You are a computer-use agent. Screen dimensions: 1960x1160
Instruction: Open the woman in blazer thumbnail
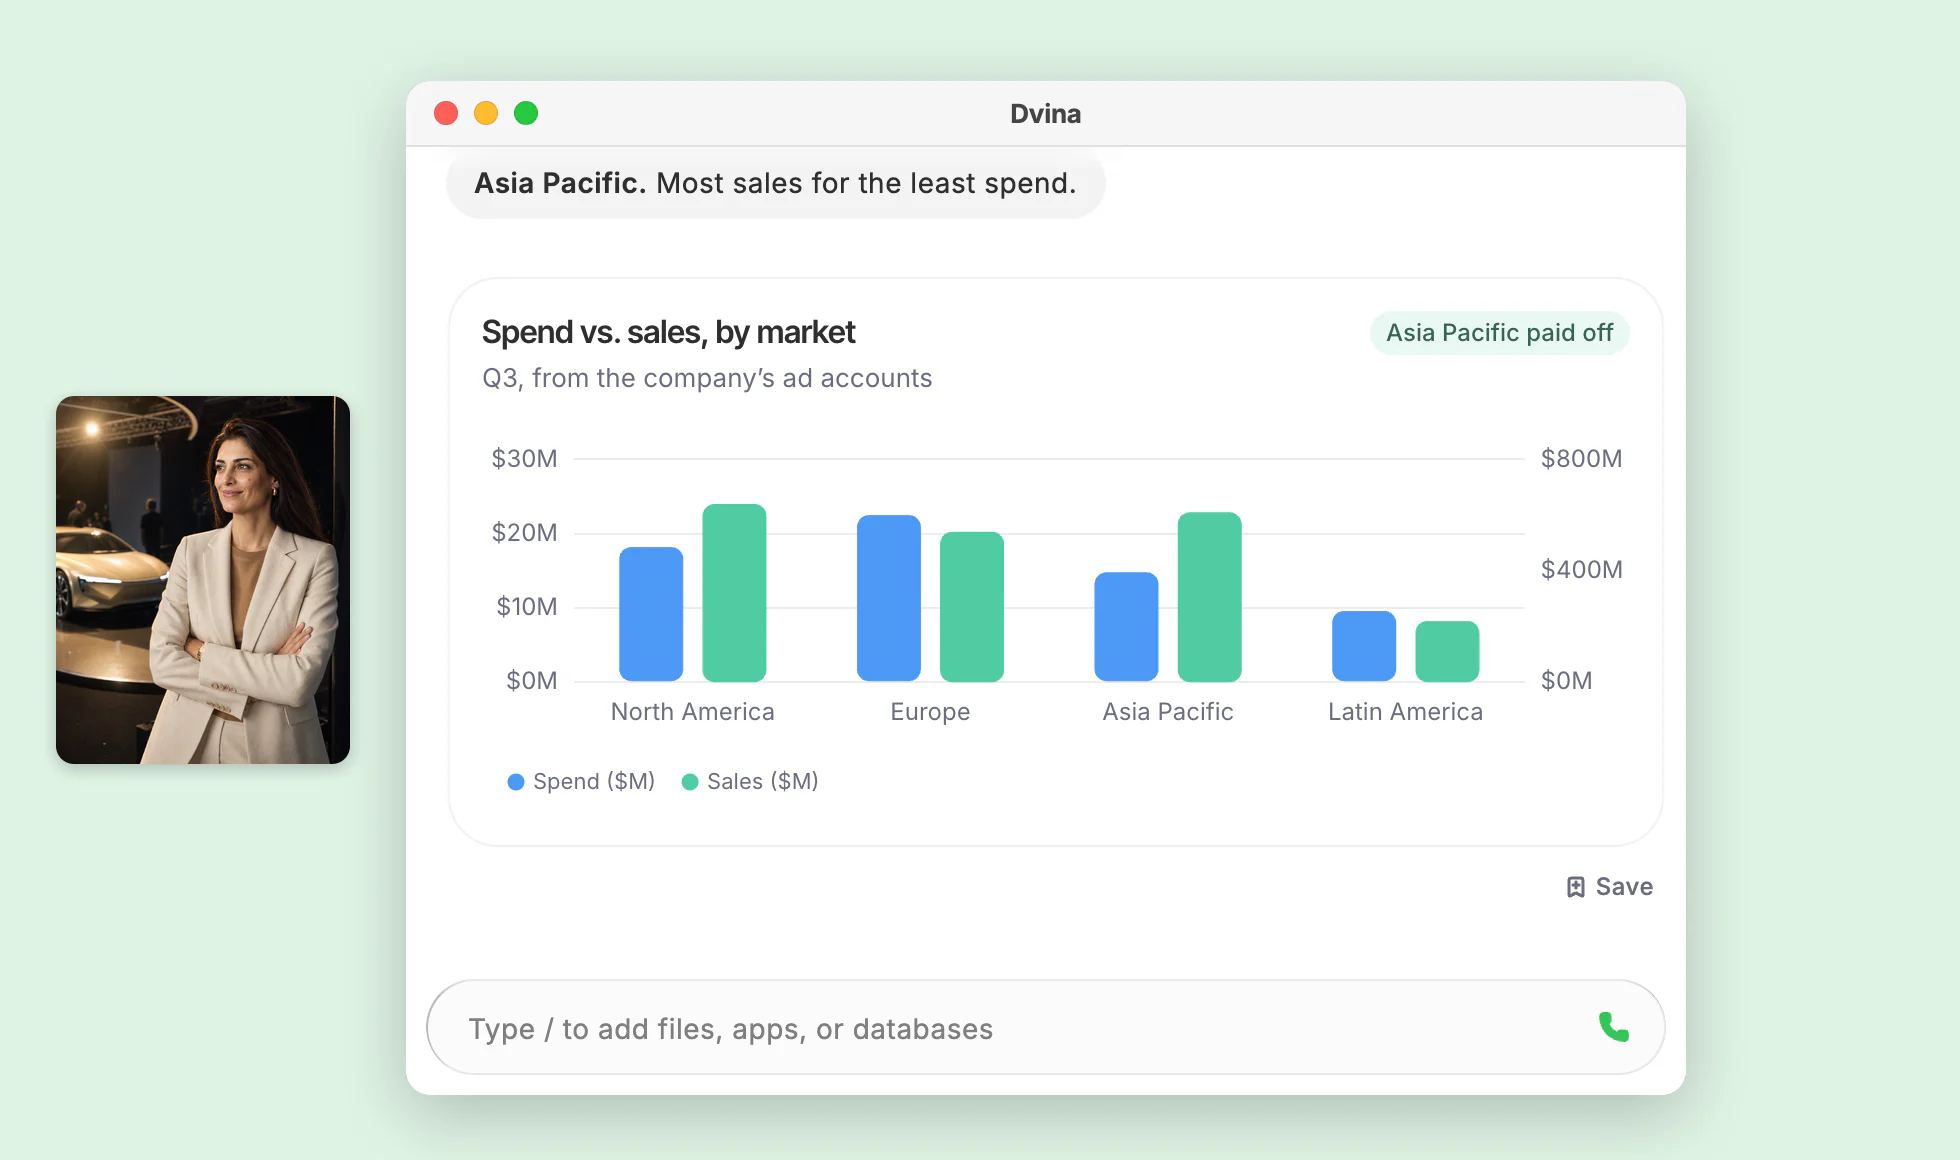(x=203, y=580)
